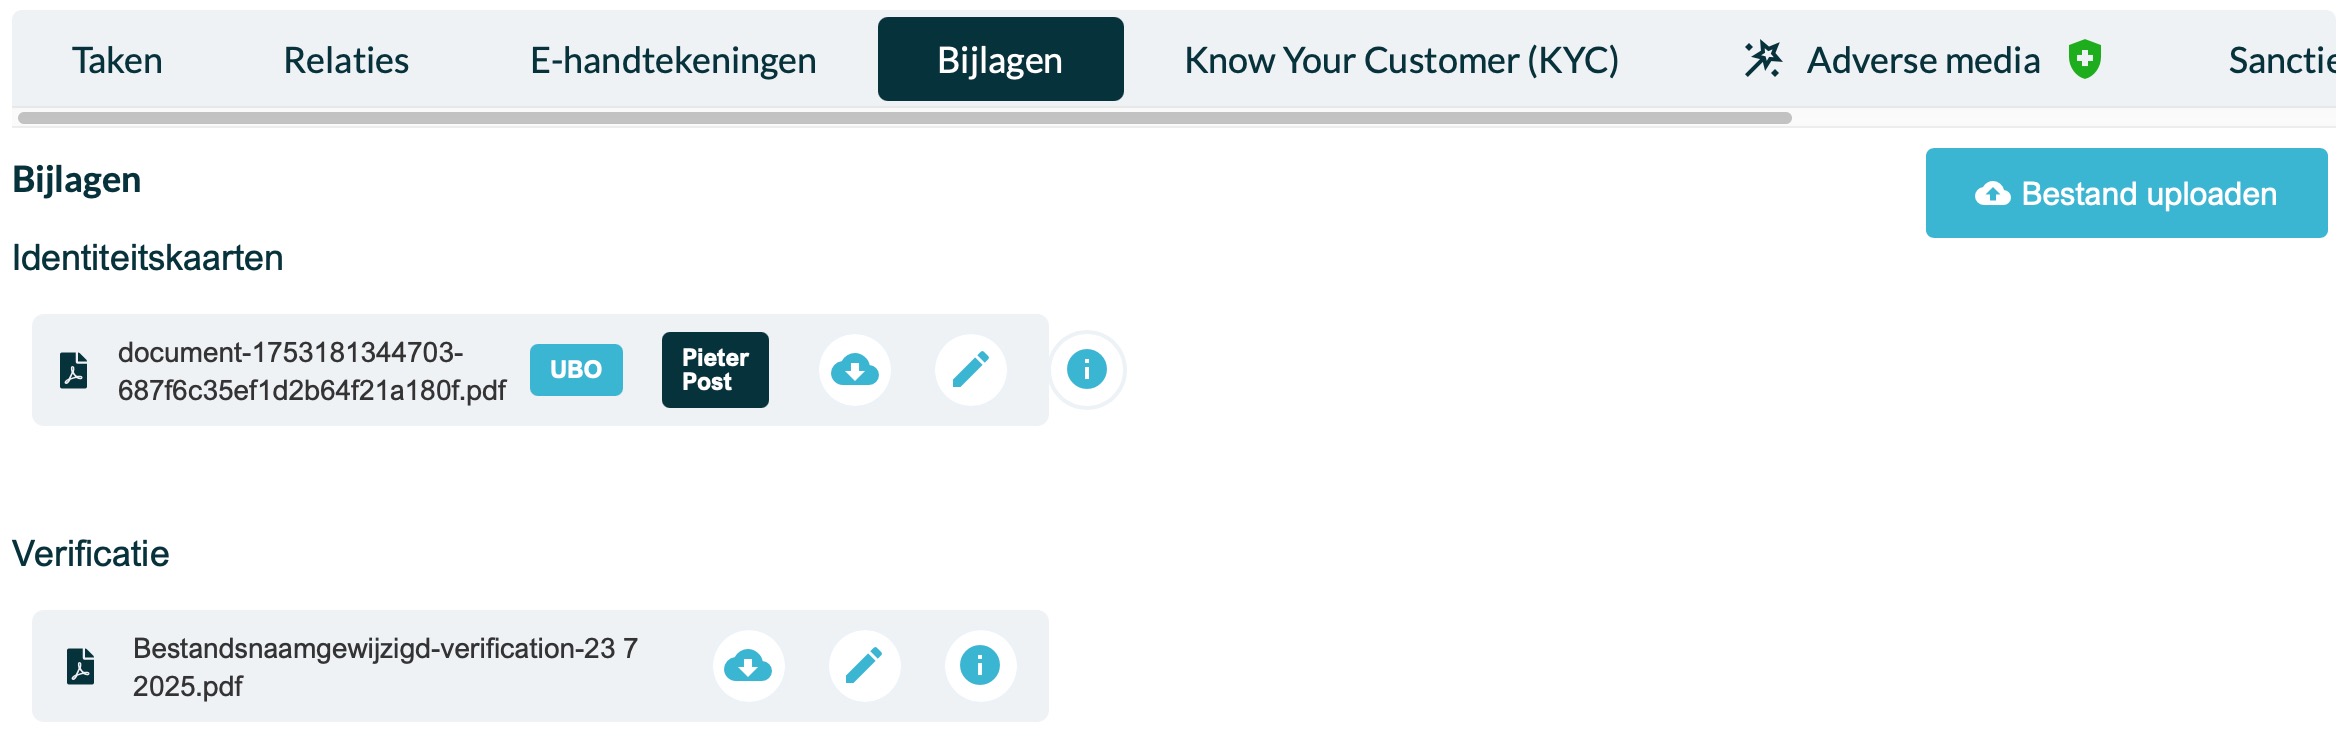Click the Pieter Post label

pyautogui.click(x=715, y=370)
